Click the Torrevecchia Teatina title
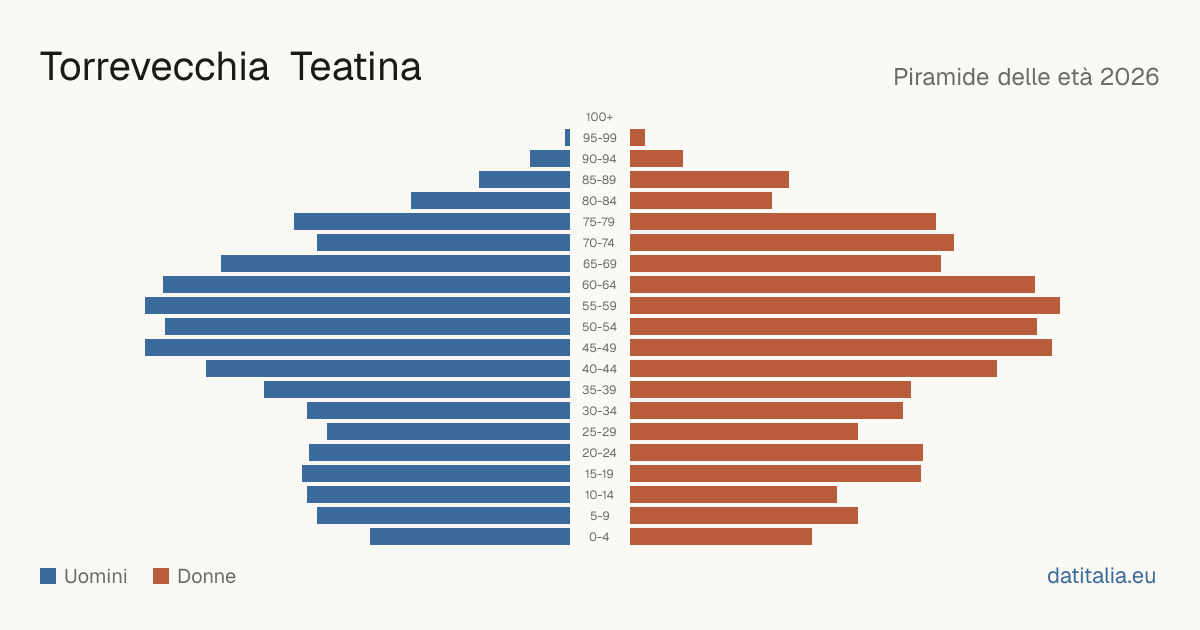Image resolution: width=1200 pixels, height=630 pixels. (x=231, y=67)
